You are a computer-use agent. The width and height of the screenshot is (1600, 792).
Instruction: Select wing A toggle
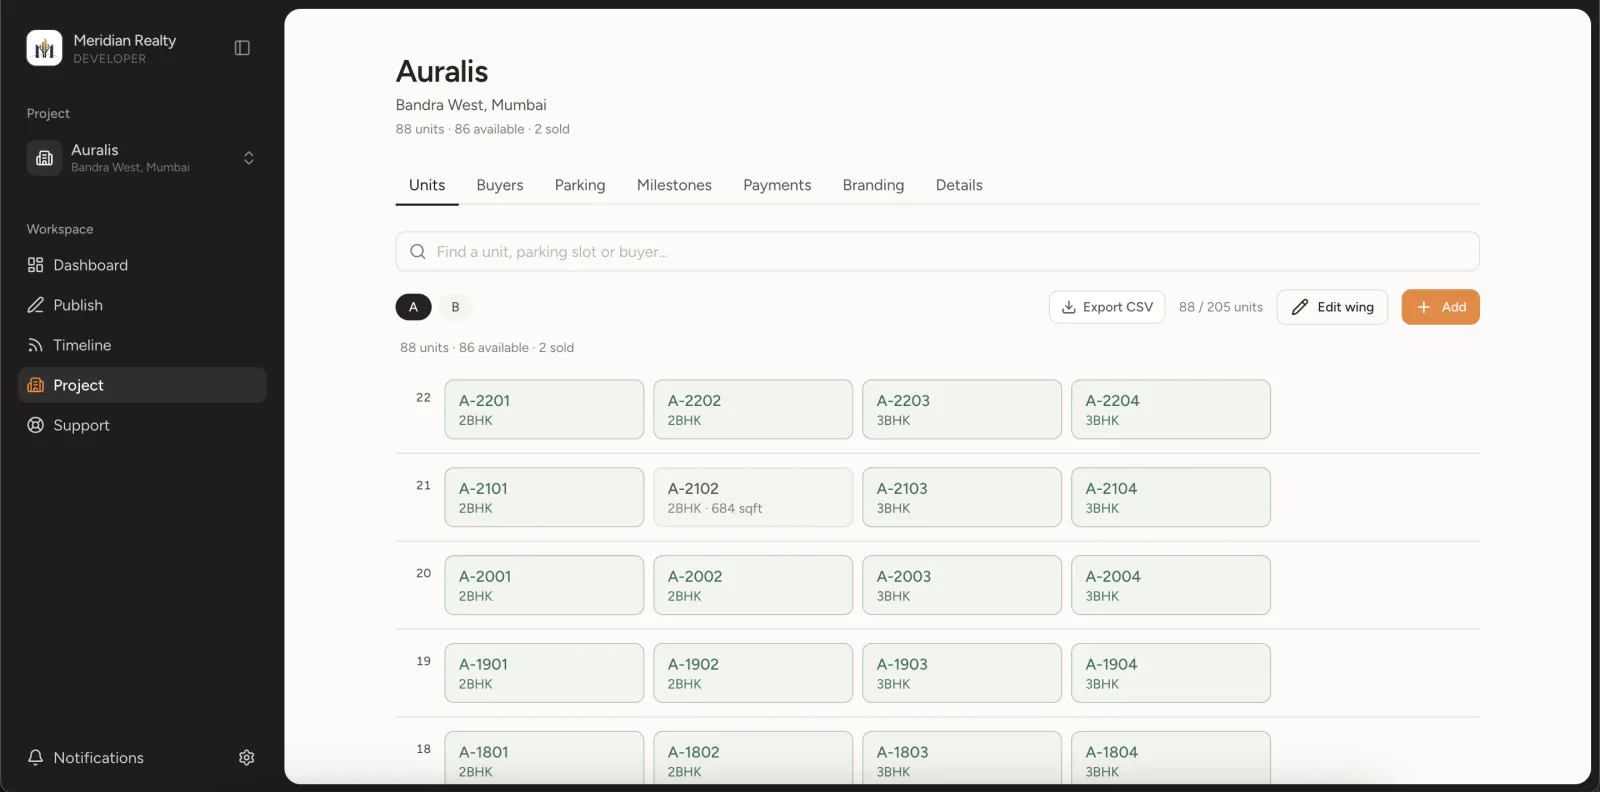coord(413,307)
